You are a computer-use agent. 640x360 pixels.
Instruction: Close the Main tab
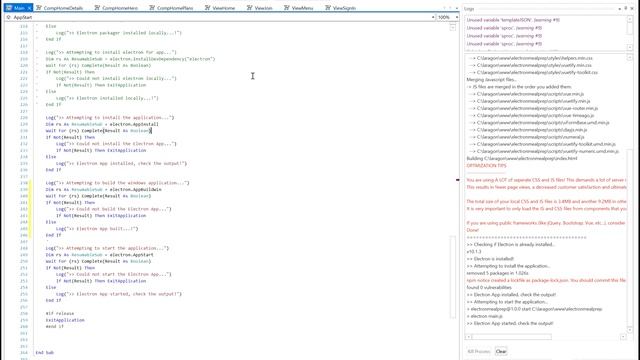pyautogui.click(x=30, y=8)
